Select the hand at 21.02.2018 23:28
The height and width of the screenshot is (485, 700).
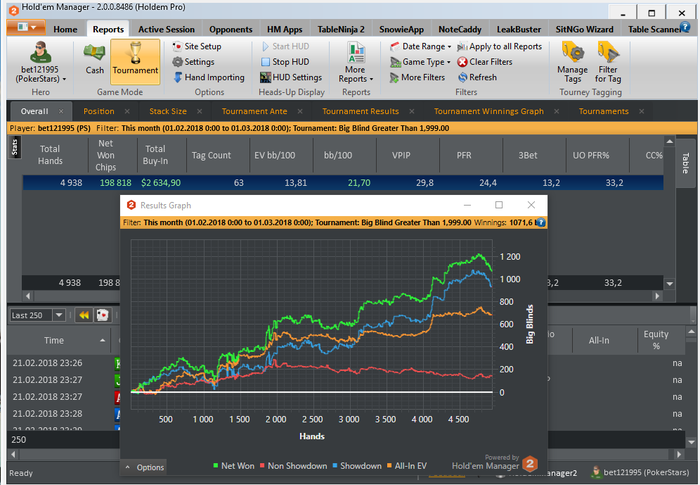point(47,414)
